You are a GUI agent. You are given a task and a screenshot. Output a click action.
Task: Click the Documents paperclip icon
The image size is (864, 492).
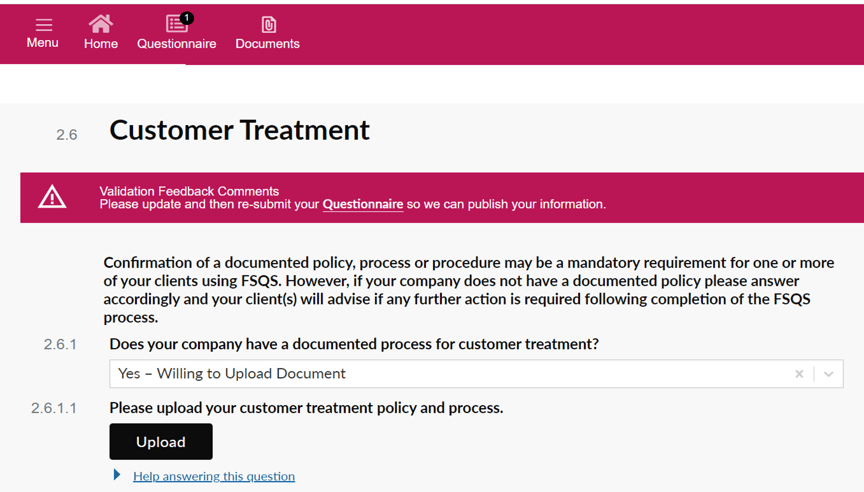pos(268,25)
